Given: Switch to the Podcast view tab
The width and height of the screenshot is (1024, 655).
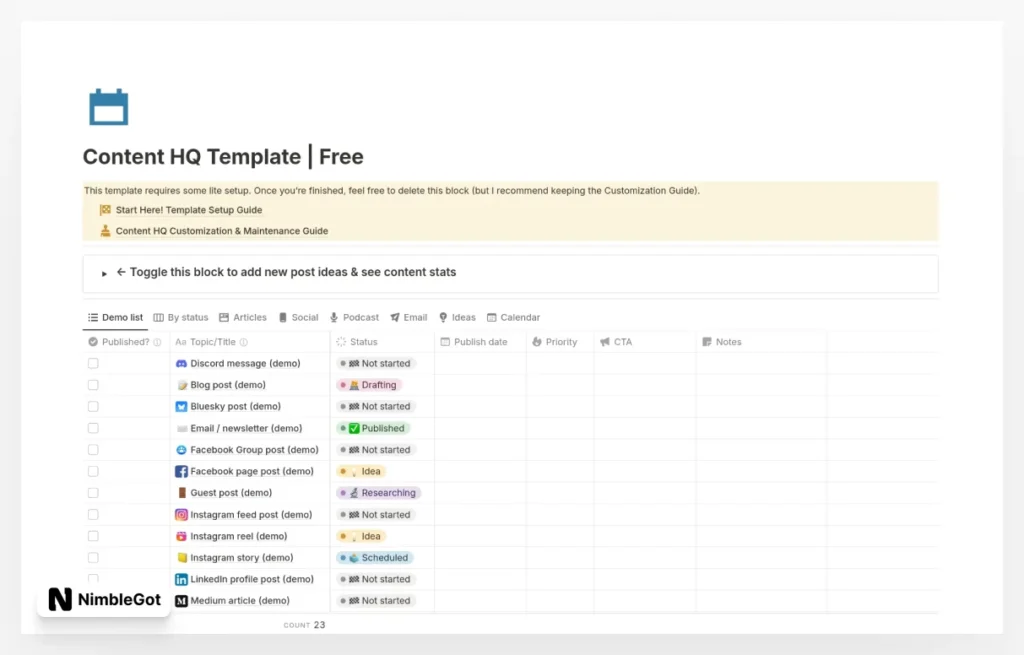Looking at the screenshot, I should point(354,317).
